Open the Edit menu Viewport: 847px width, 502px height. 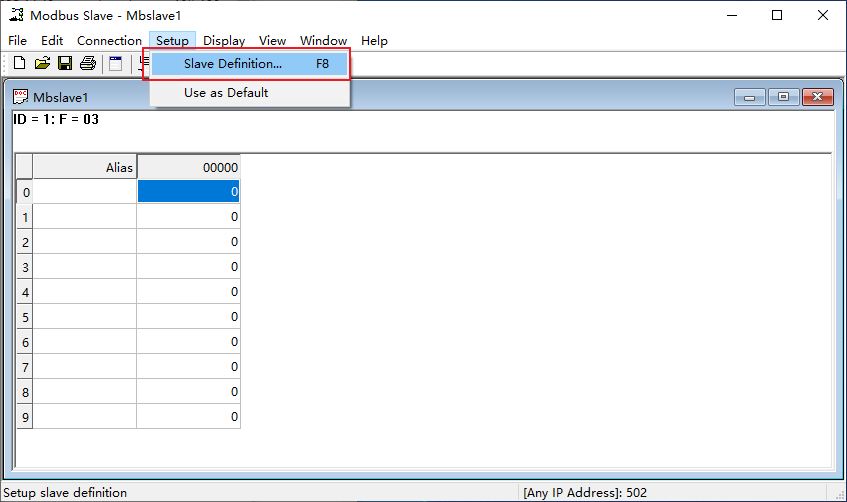pyautogui.click(x=52, y=41)
